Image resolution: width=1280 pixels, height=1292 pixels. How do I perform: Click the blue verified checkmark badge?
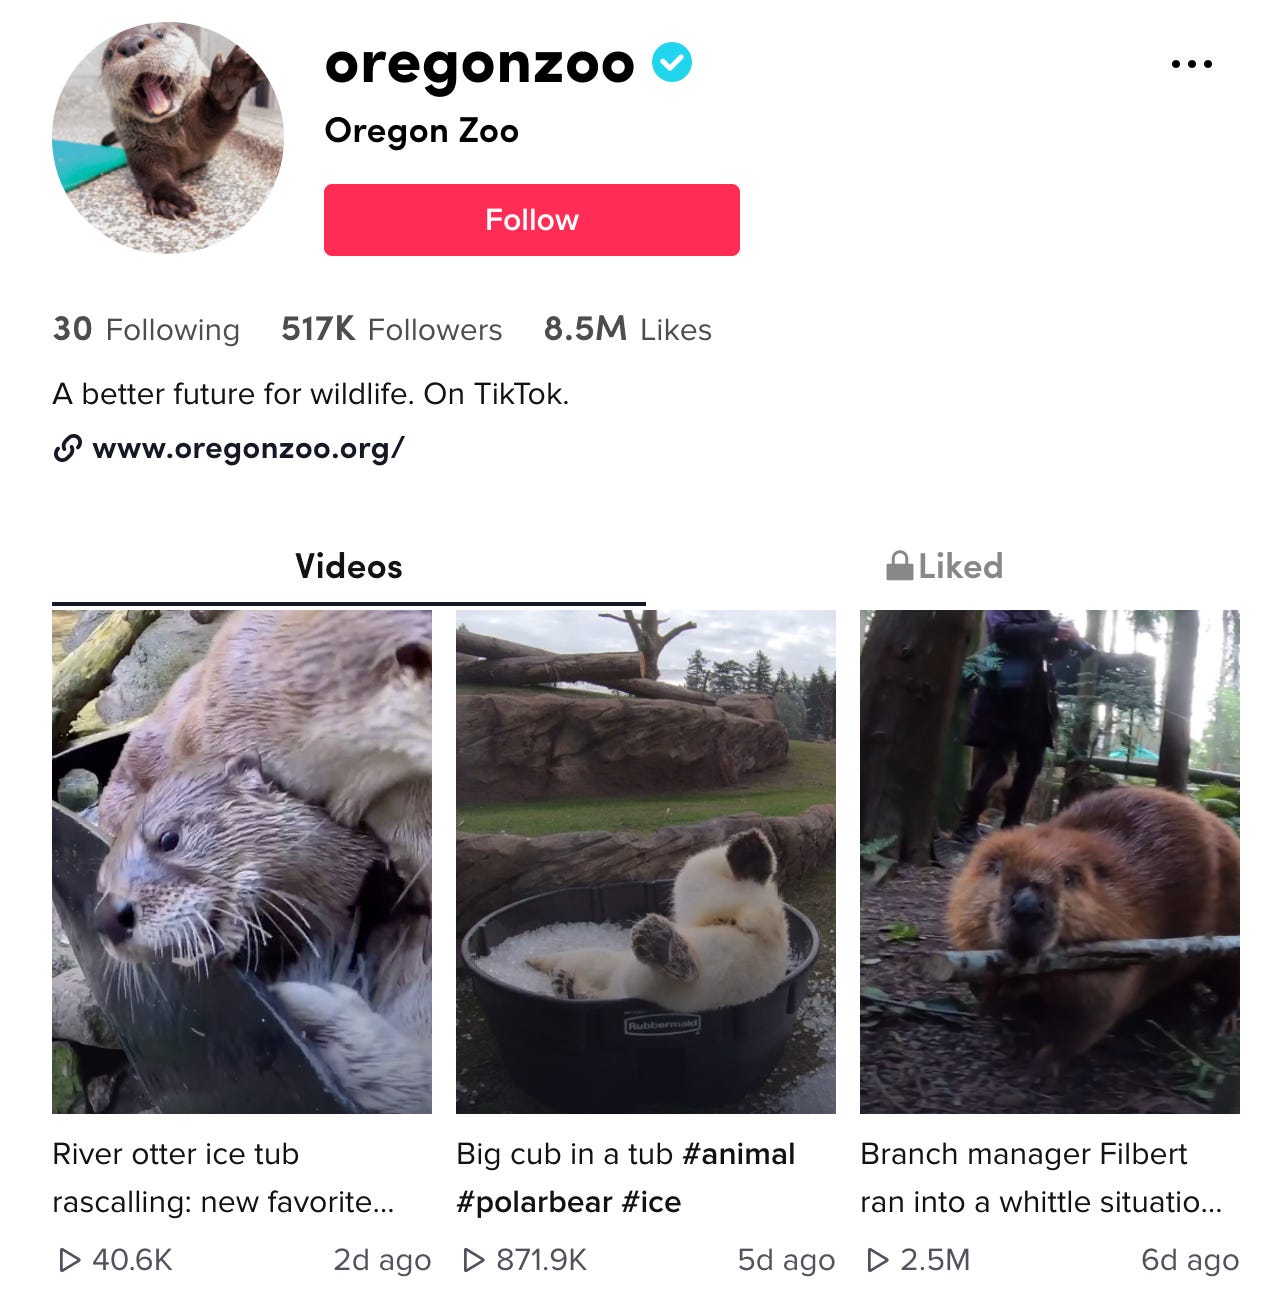tap(672, 63)
